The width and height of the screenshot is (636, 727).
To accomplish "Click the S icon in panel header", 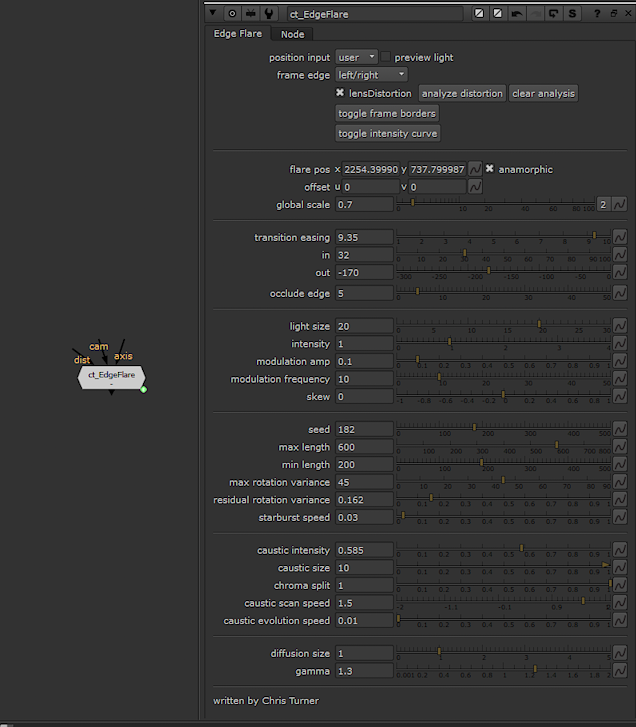I will [572, 14].
